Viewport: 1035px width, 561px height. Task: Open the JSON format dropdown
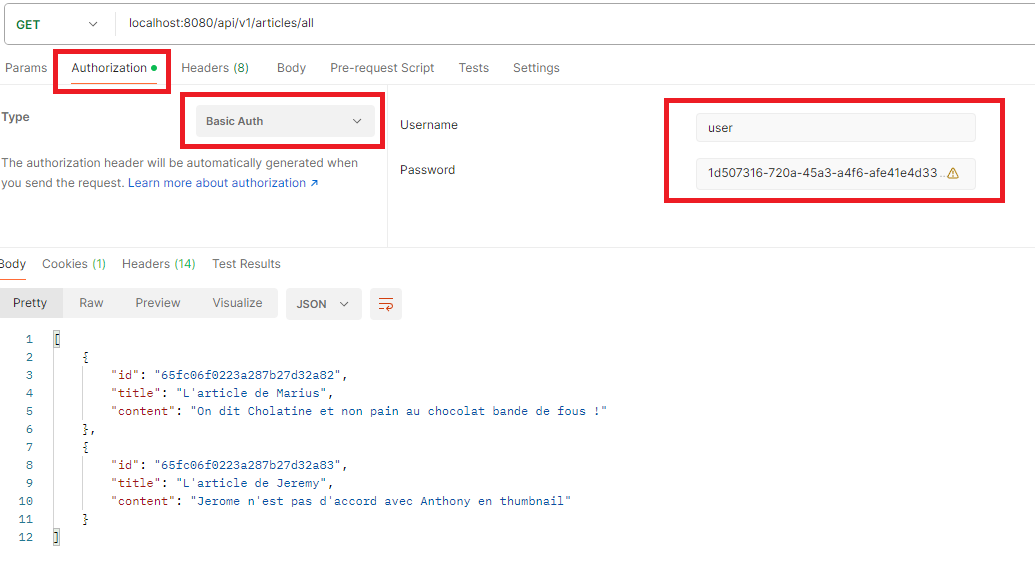(x=323, y=304)
